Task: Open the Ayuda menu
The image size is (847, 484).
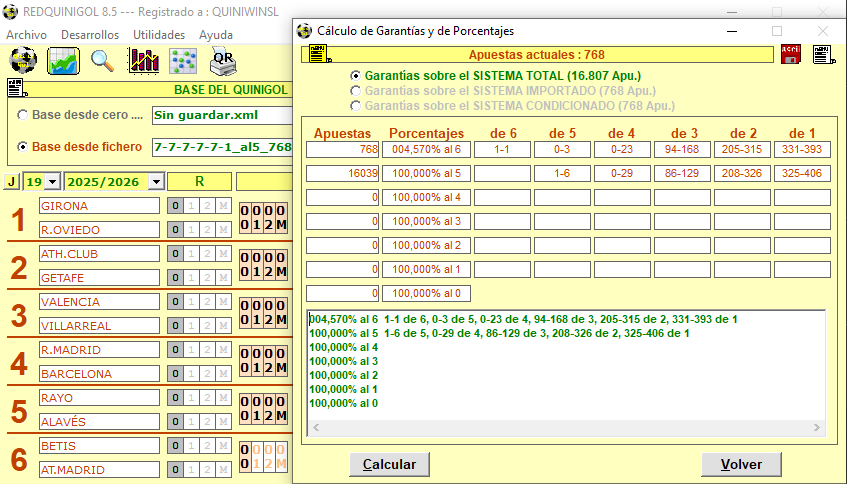Action: tap(216, 35)
